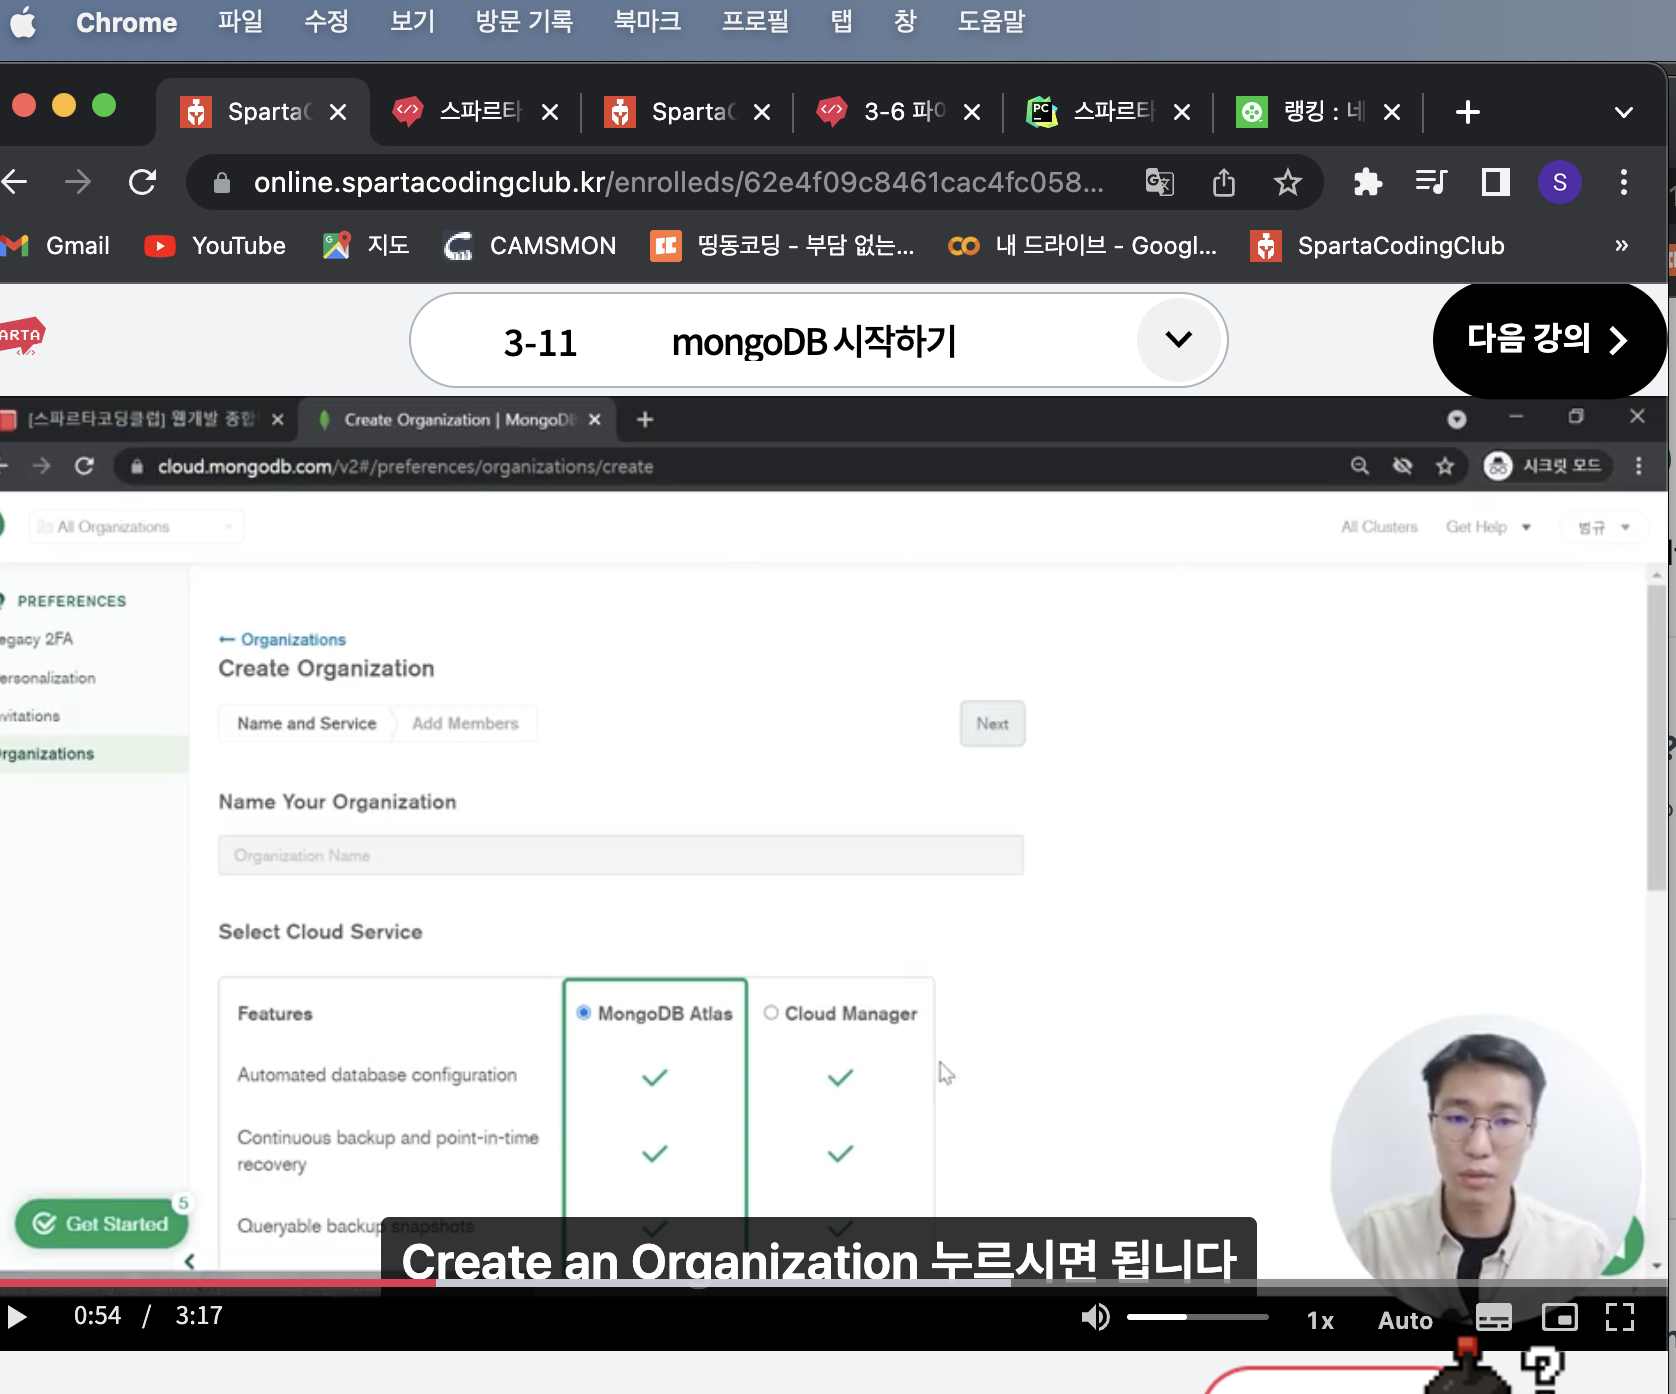
Task: Open Get Help dropdown in video
Action: 1488,527
